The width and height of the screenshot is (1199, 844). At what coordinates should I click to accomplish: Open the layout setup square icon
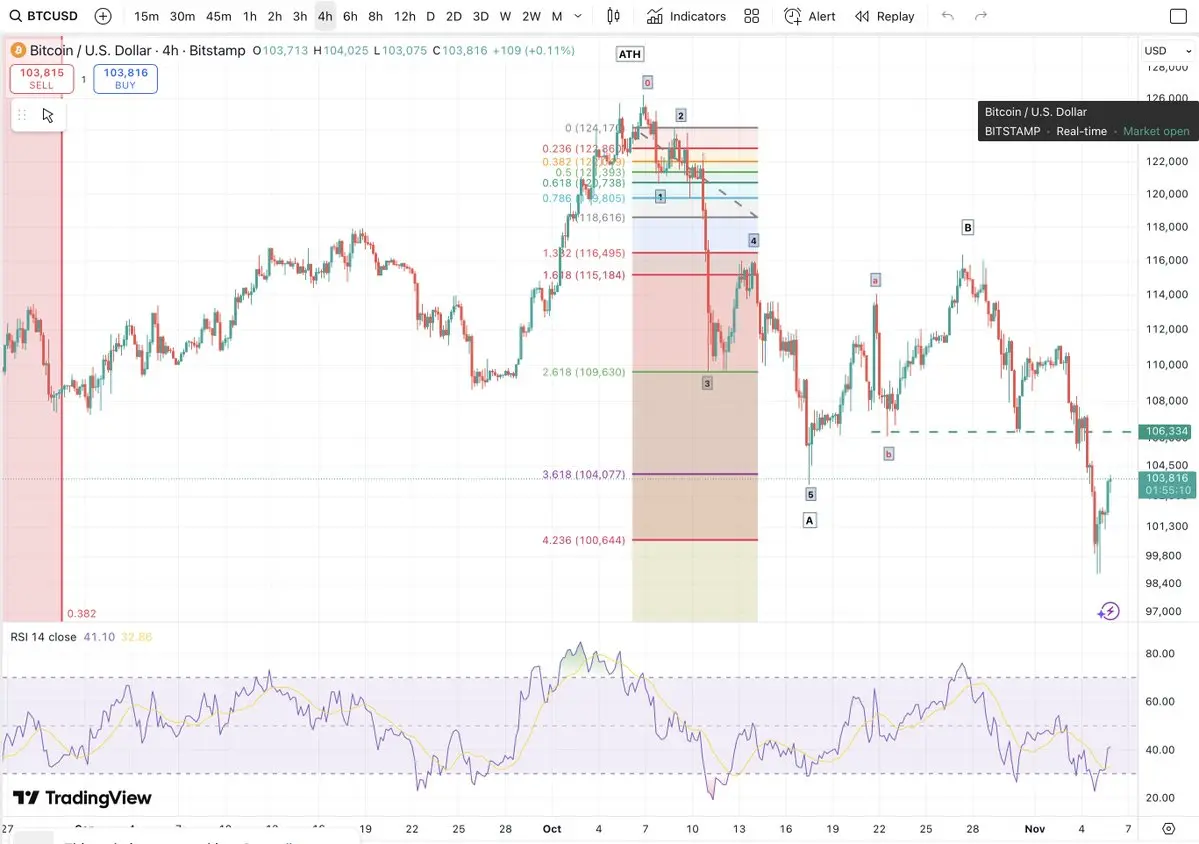pos(1178,16)
